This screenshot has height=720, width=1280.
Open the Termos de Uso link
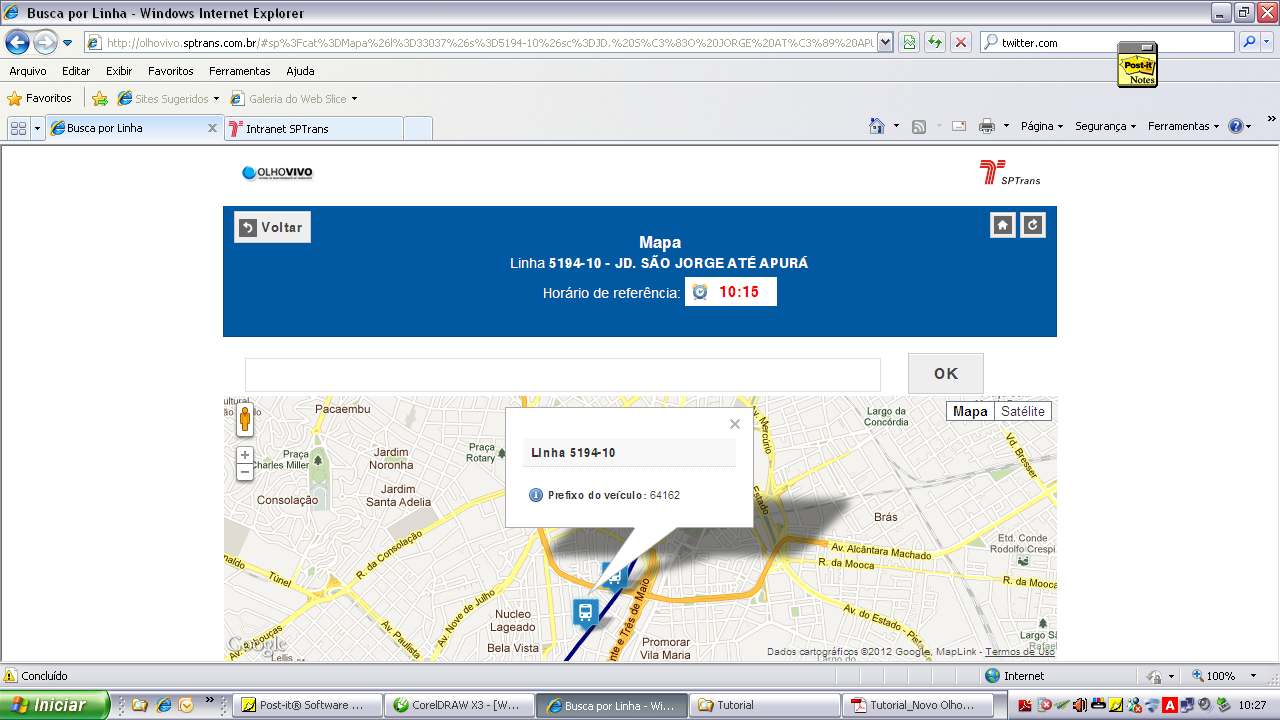pyautogui.click(x=1020, y=652)
